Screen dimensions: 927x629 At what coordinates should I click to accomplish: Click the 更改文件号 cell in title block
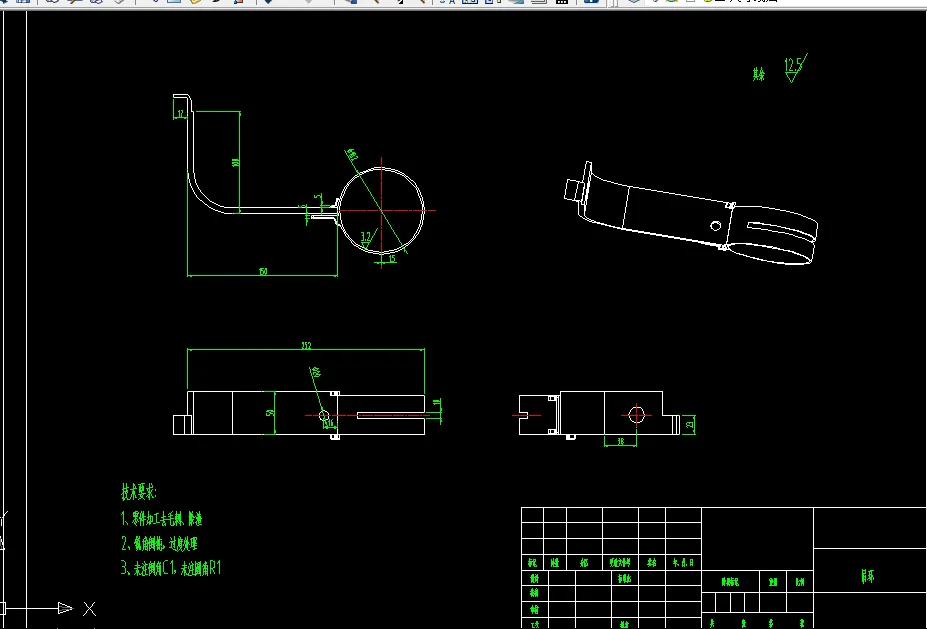(620, 562)
